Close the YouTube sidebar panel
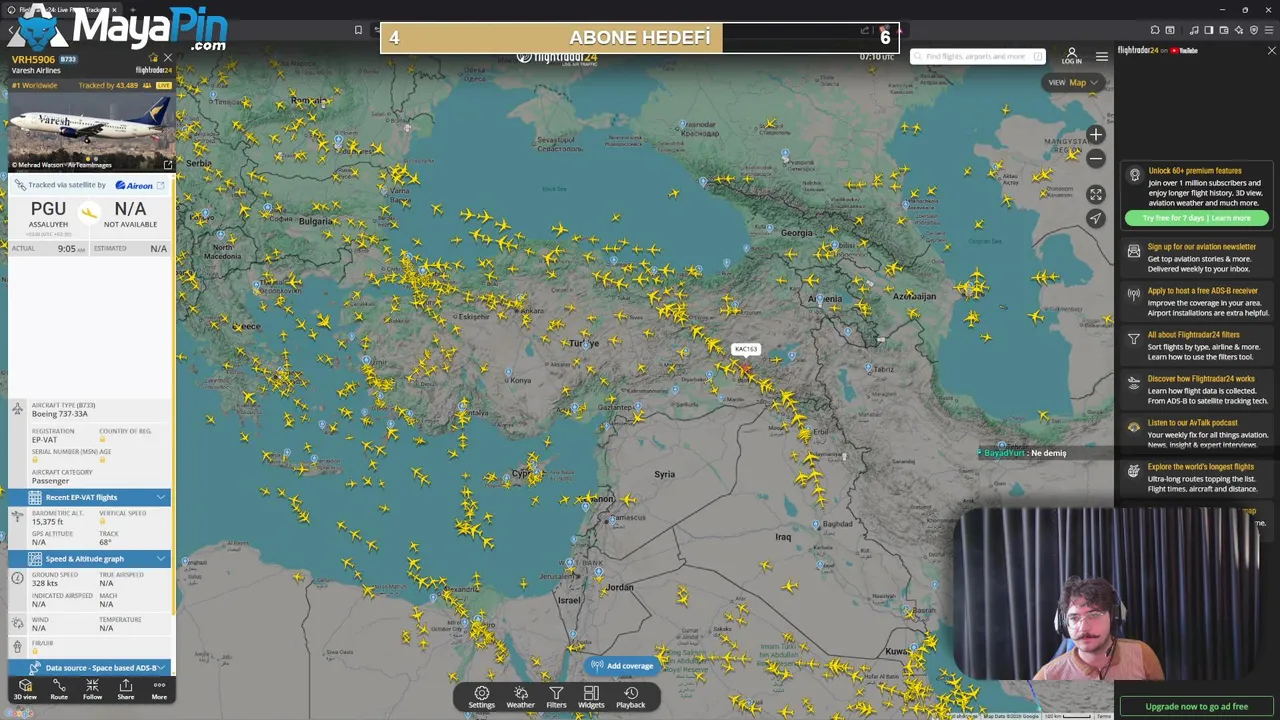Viewport: 1280px width, 720px height. [x=1271, y=50]
